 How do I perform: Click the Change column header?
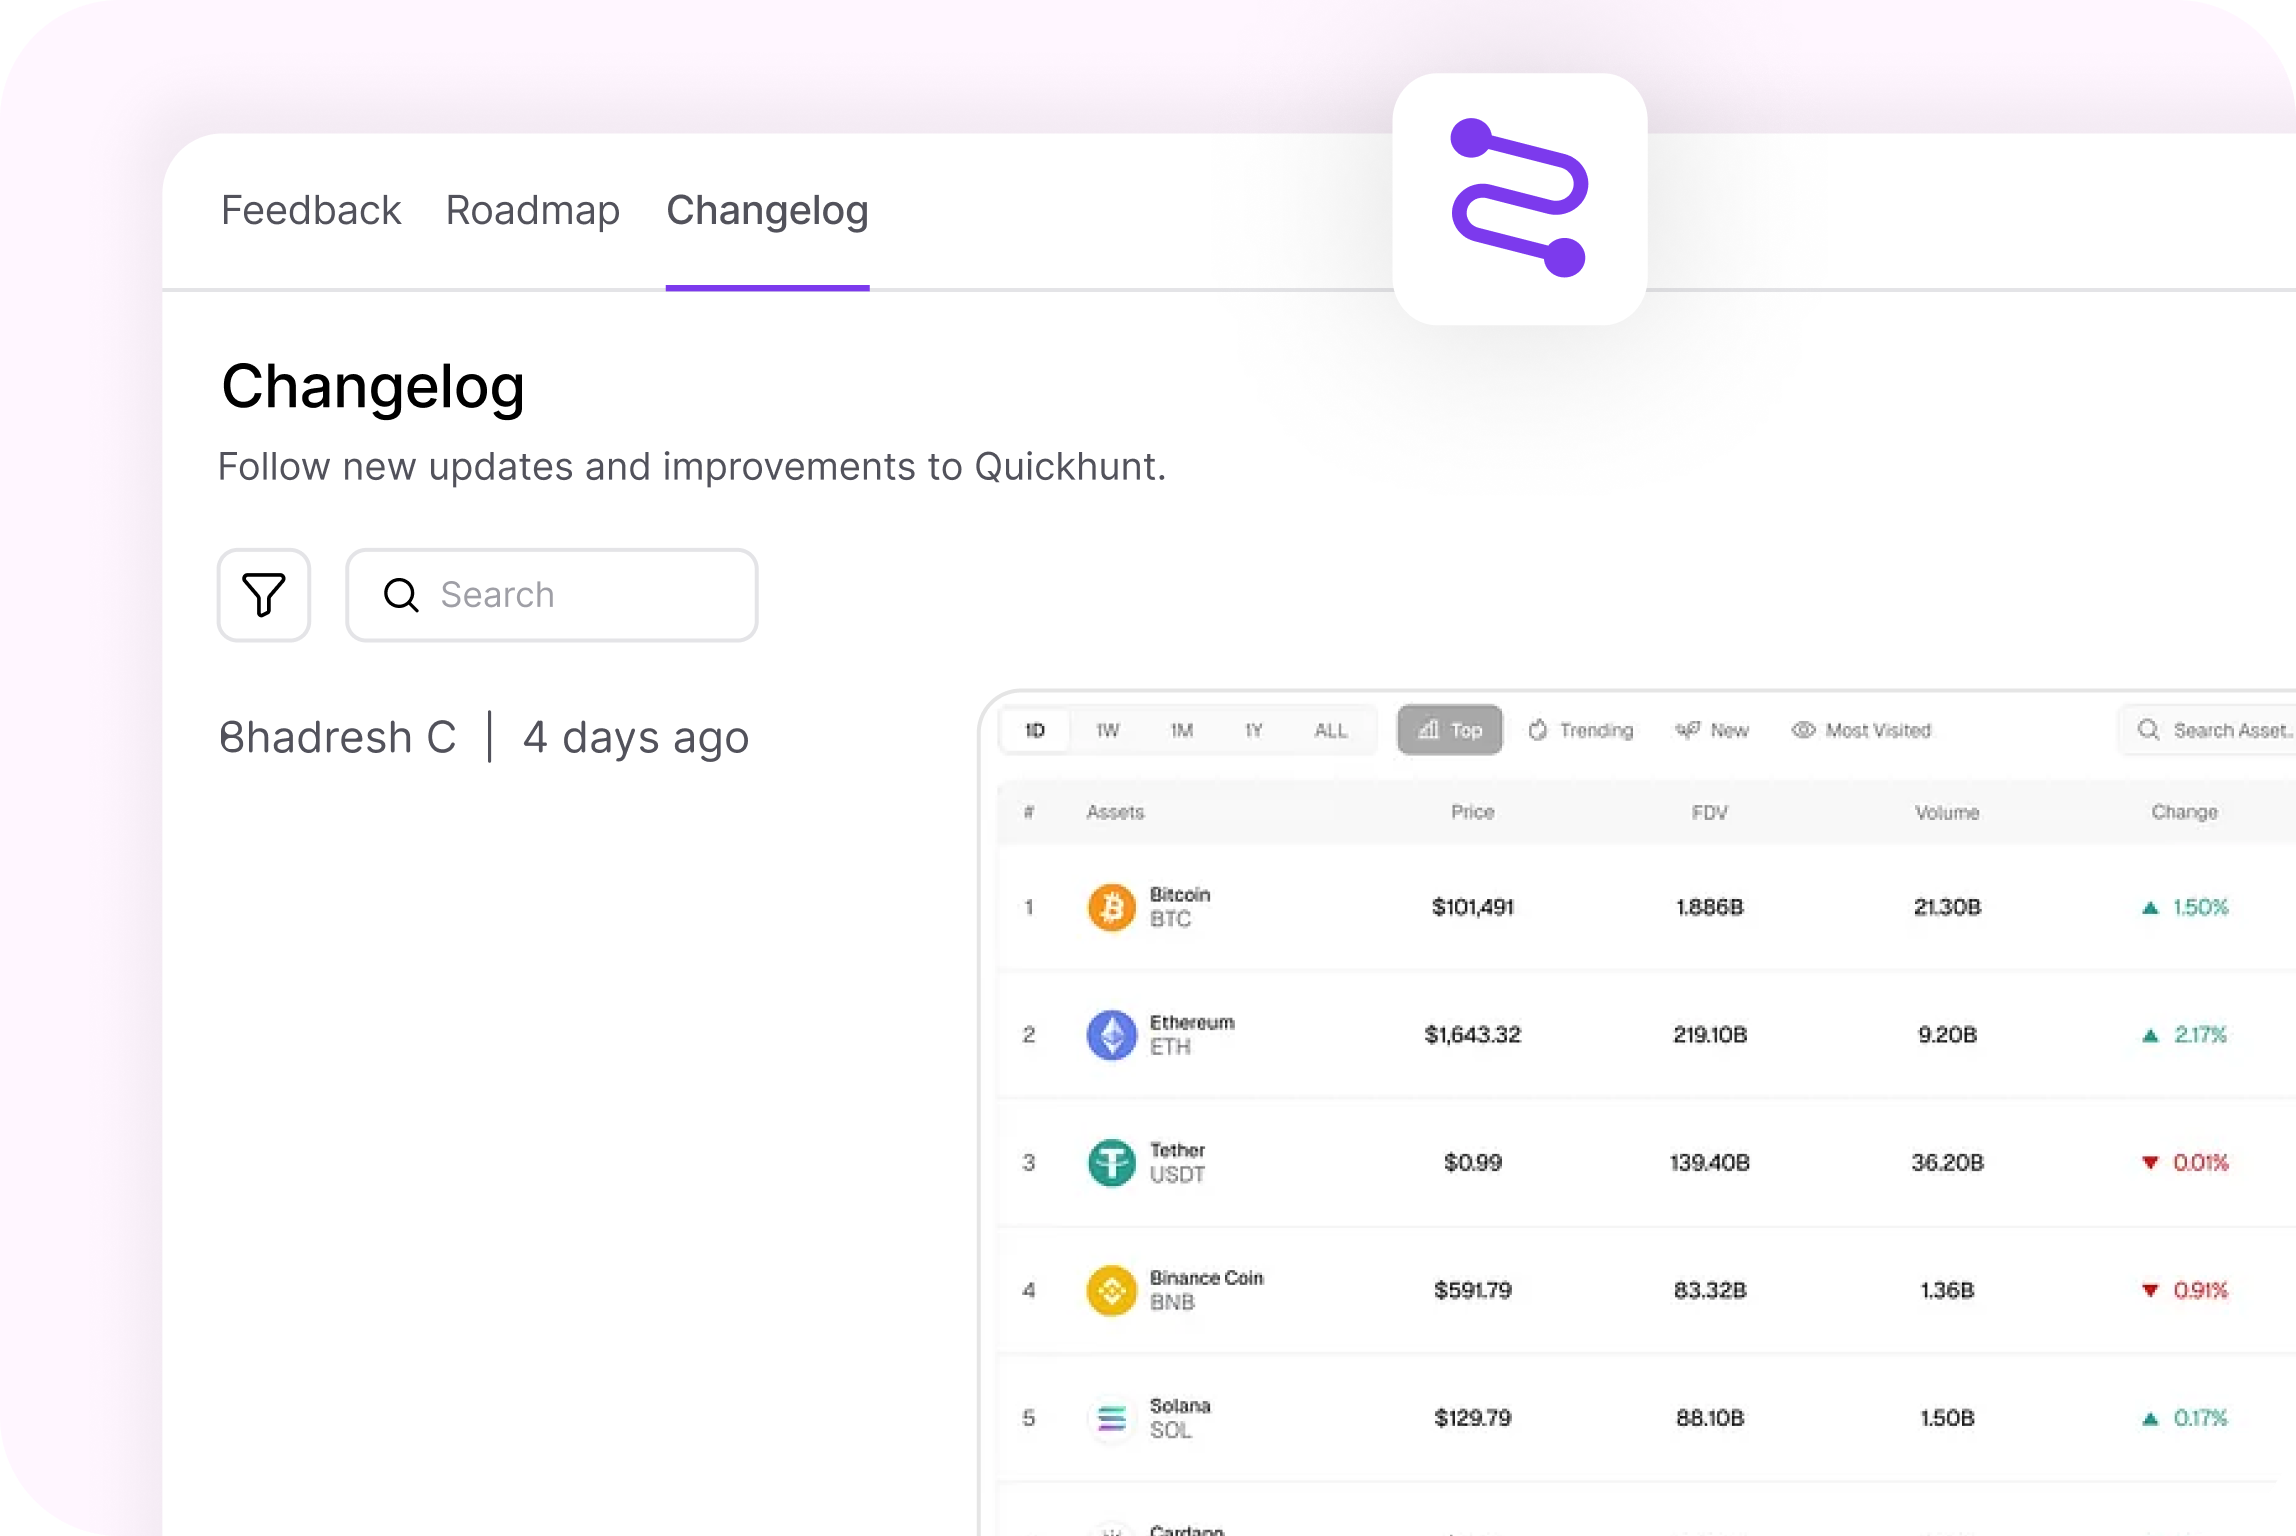[x=2184, y=812]
